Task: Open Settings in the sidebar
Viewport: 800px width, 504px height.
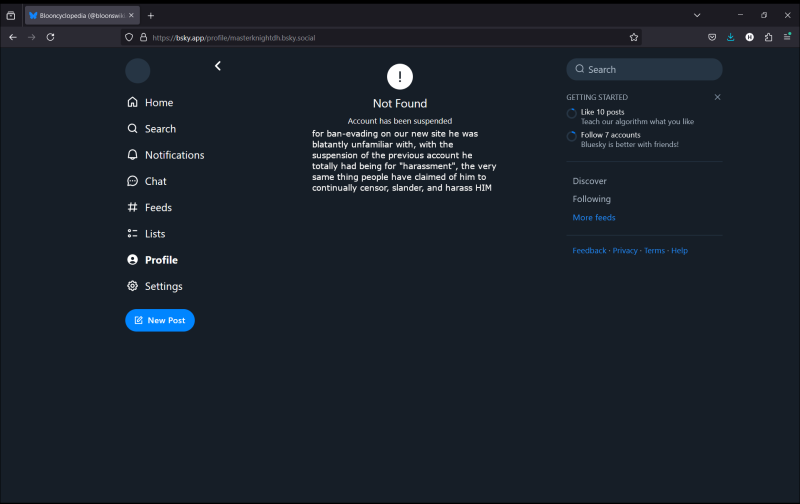Action: (155, 286)
